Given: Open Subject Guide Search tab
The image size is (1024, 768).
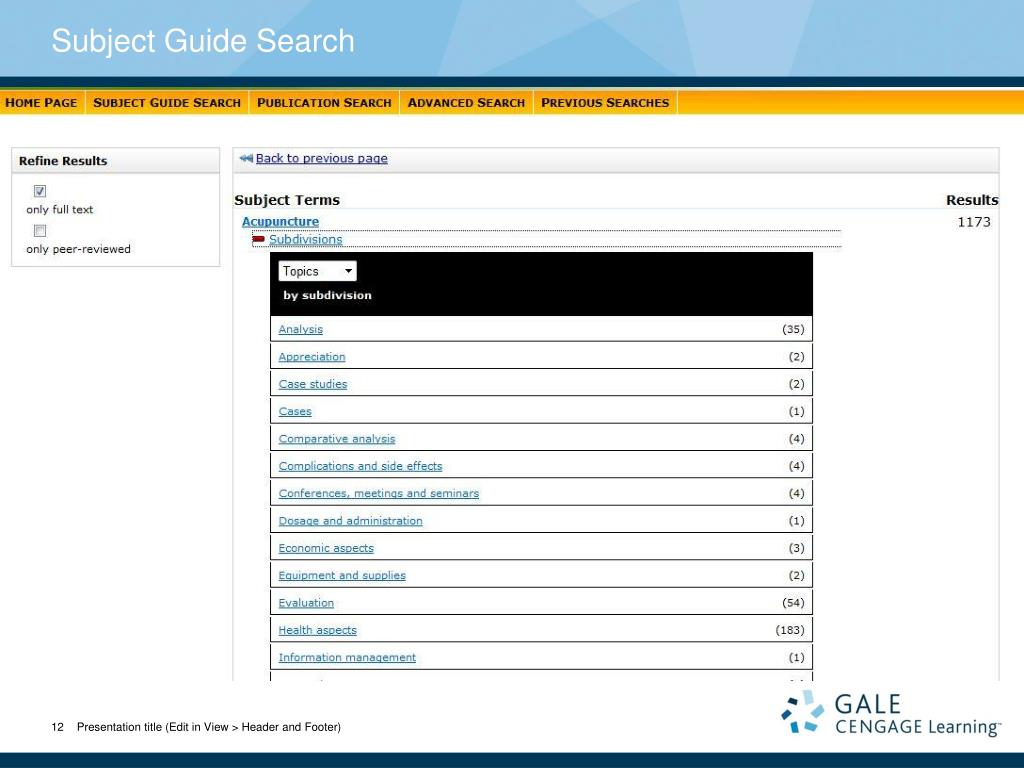Looking at the screenshot, I should 167,103.
